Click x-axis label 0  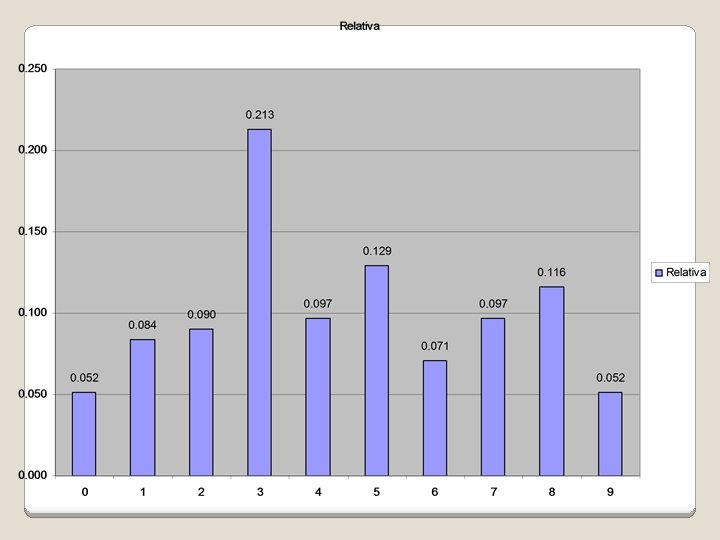[x=85, y=492]
